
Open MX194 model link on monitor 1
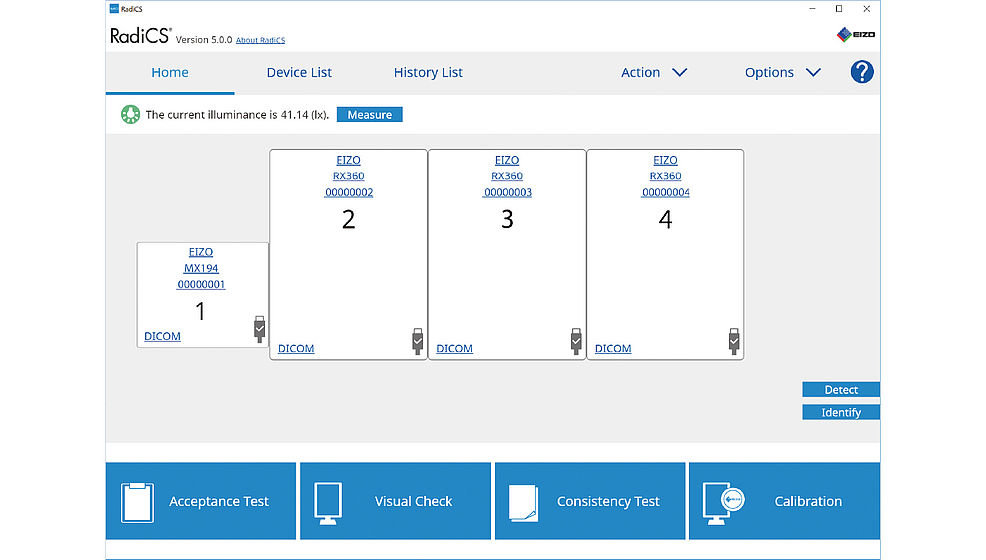(x=203, y=268)
